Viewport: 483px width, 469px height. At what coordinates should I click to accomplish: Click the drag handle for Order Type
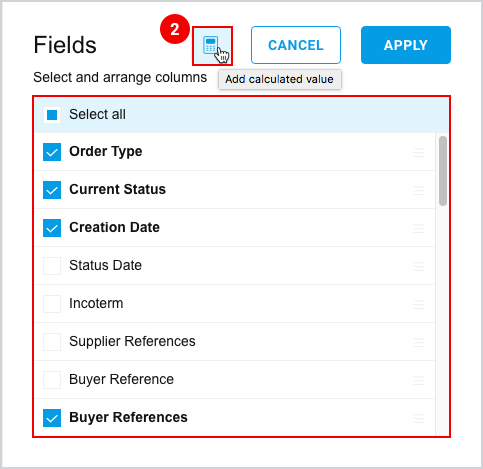tap(419, 152)
